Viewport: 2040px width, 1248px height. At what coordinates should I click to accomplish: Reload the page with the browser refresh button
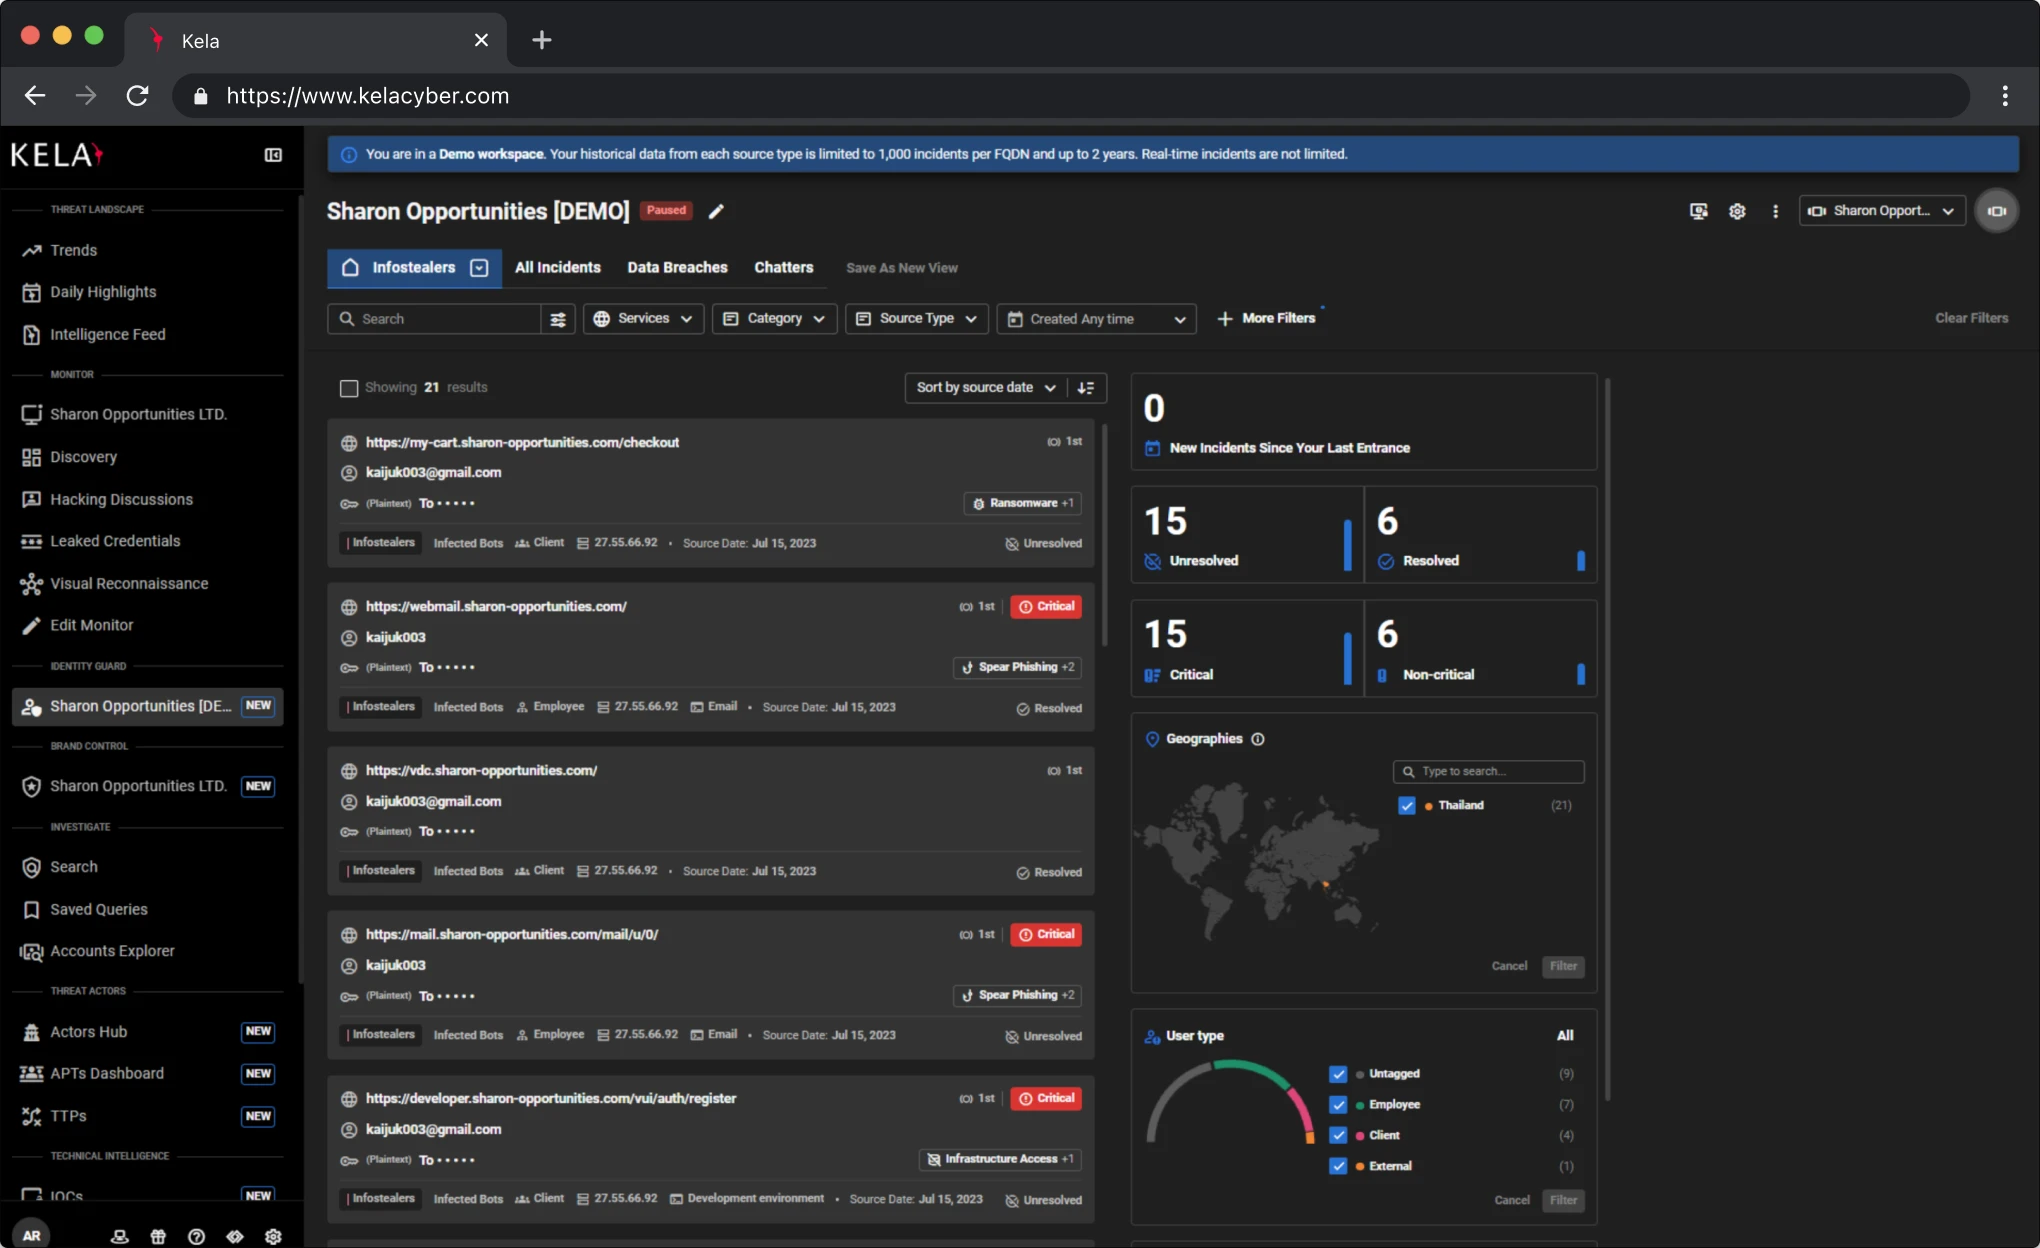tap(137, 96)
